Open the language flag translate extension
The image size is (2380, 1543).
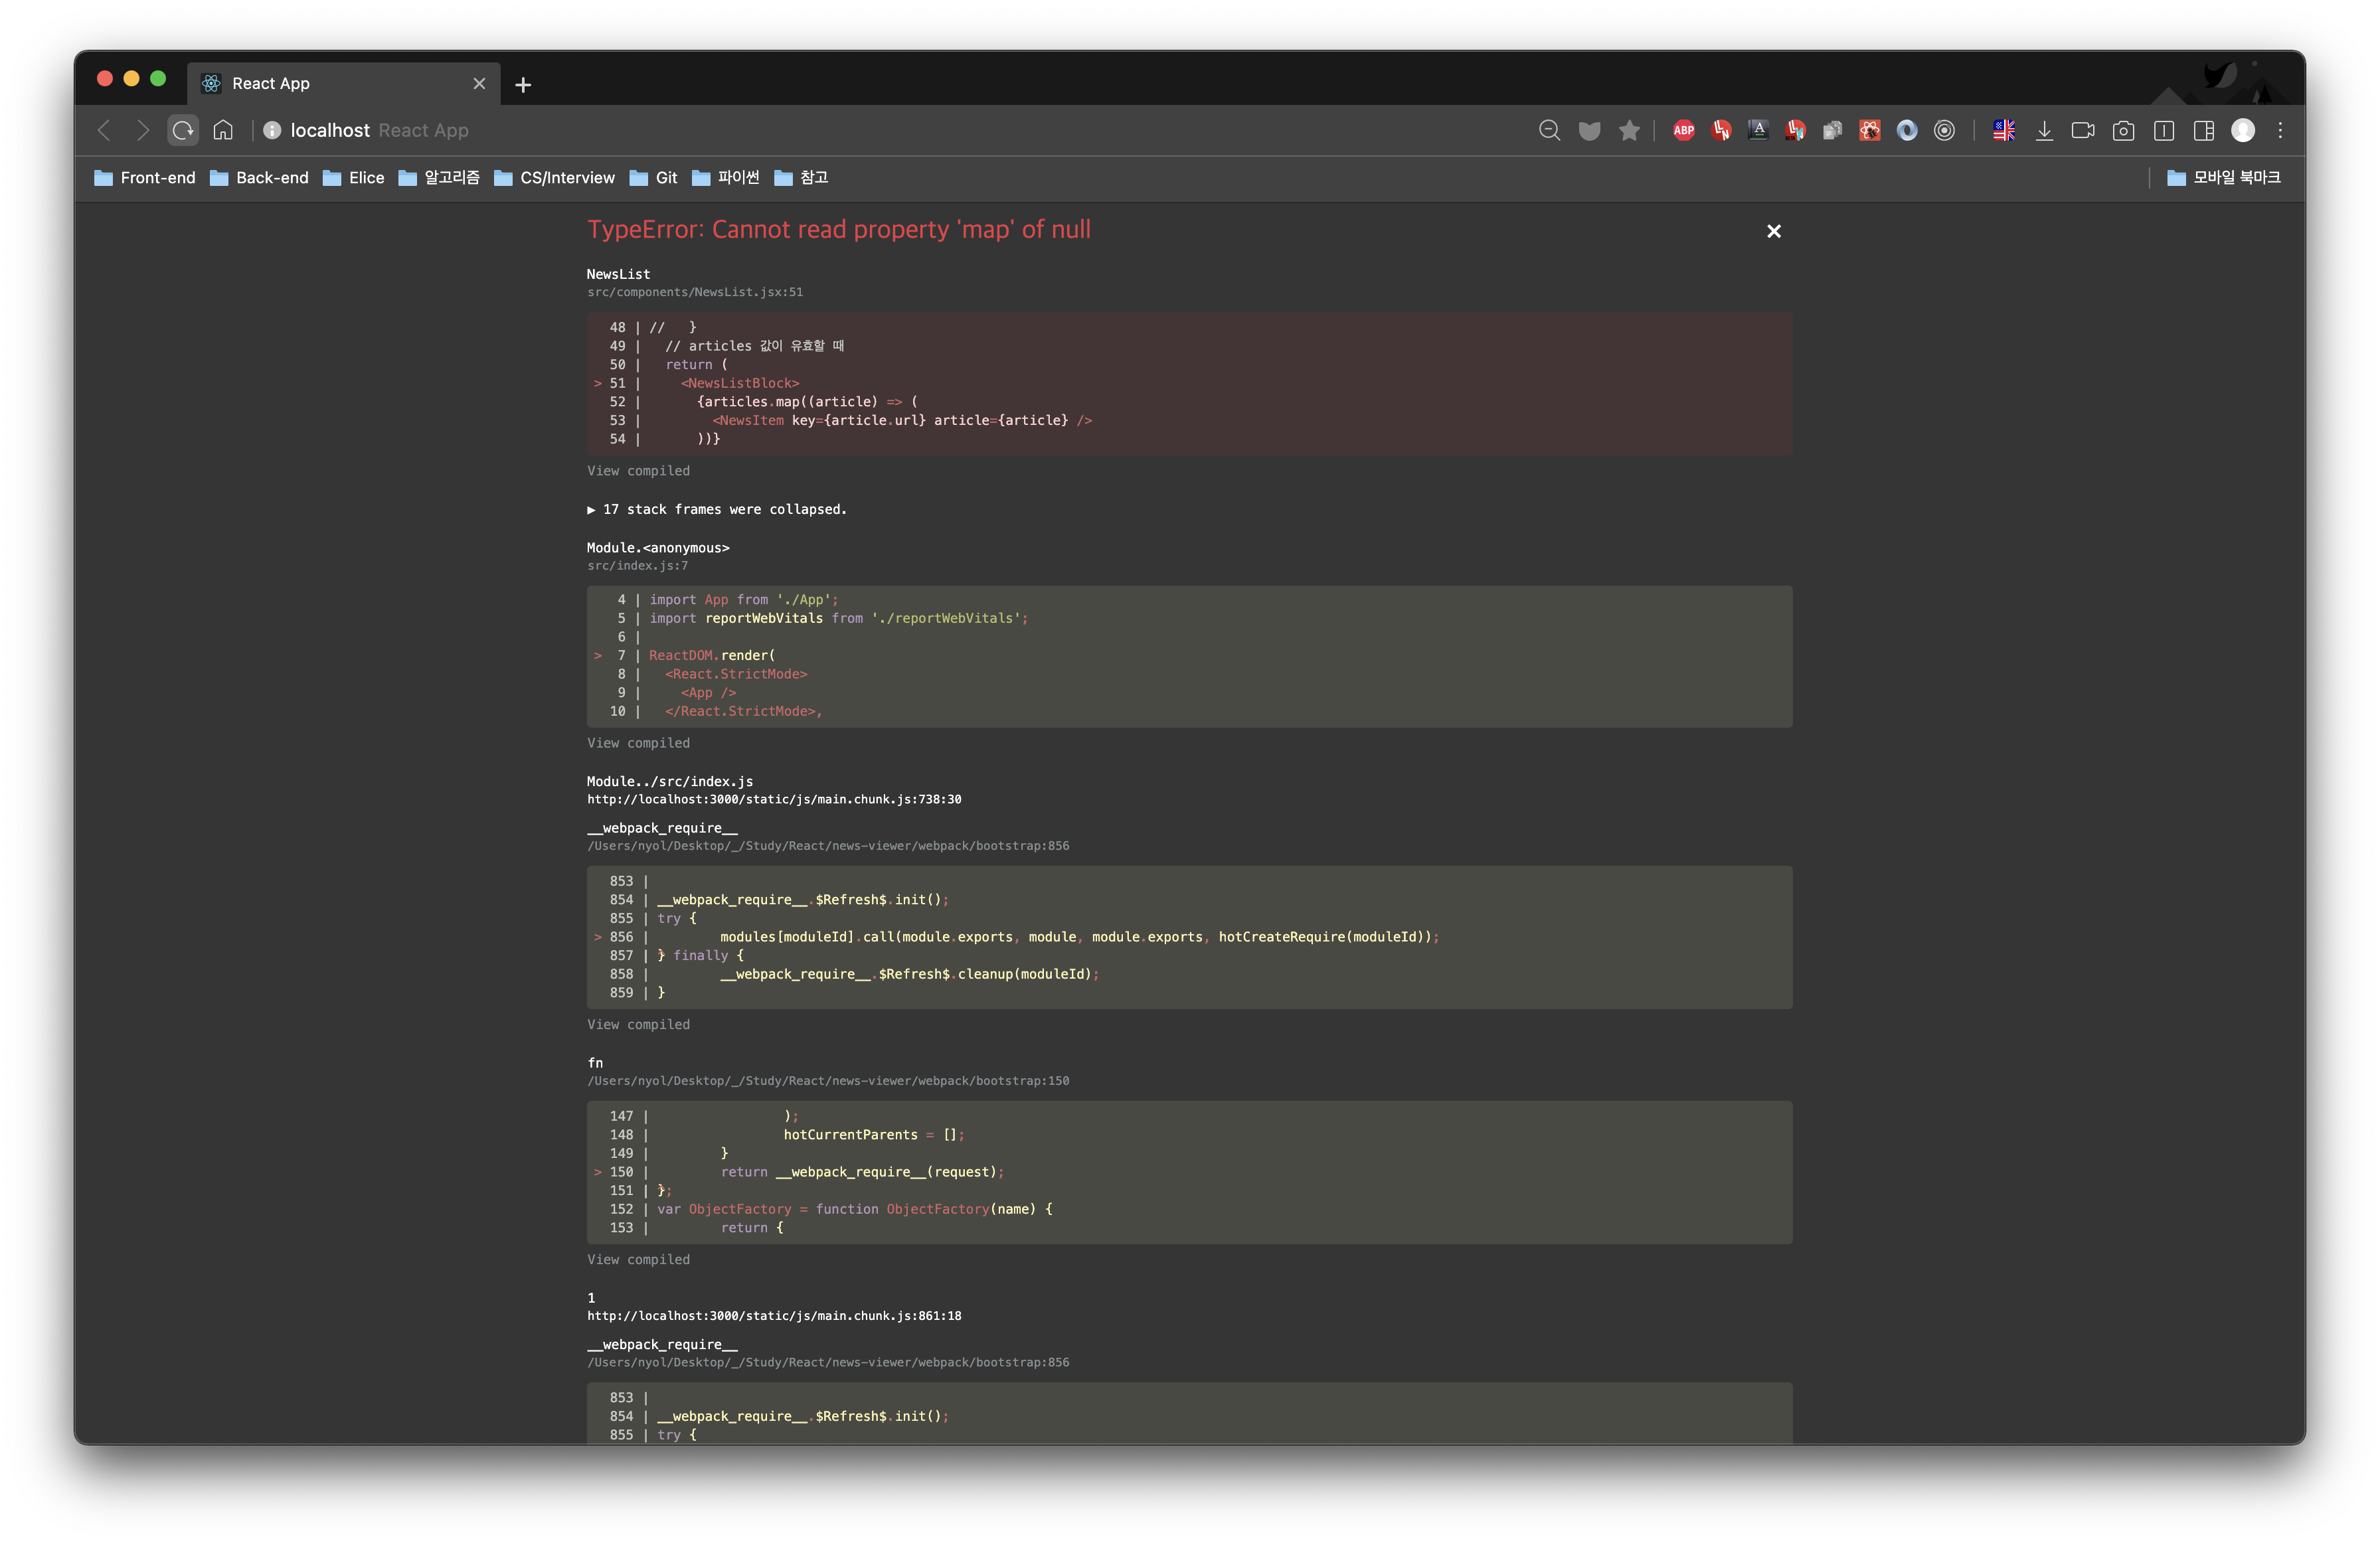(2004, 130)
